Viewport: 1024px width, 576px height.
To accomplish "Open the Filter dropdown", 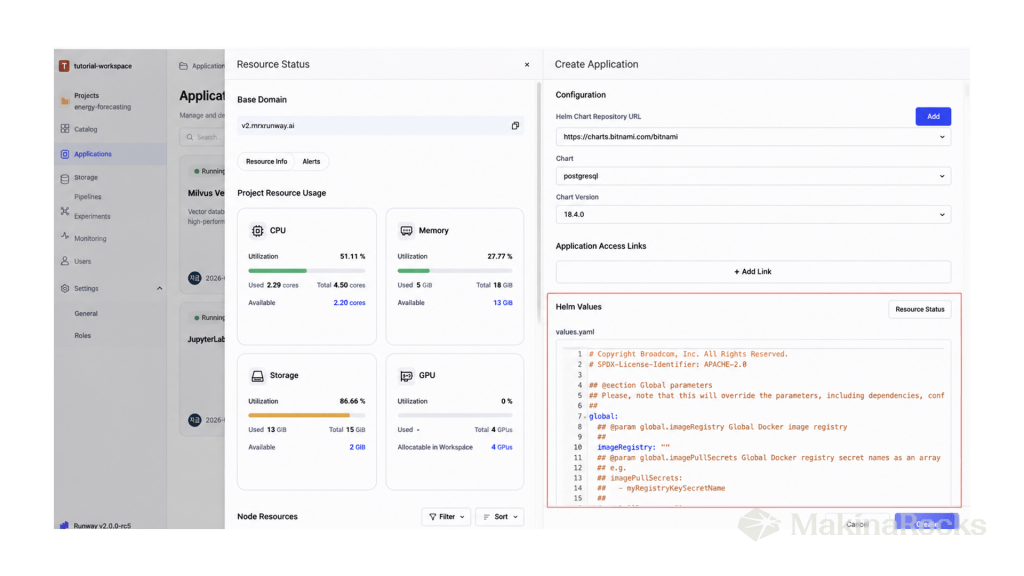I will [x=446, y=517].
